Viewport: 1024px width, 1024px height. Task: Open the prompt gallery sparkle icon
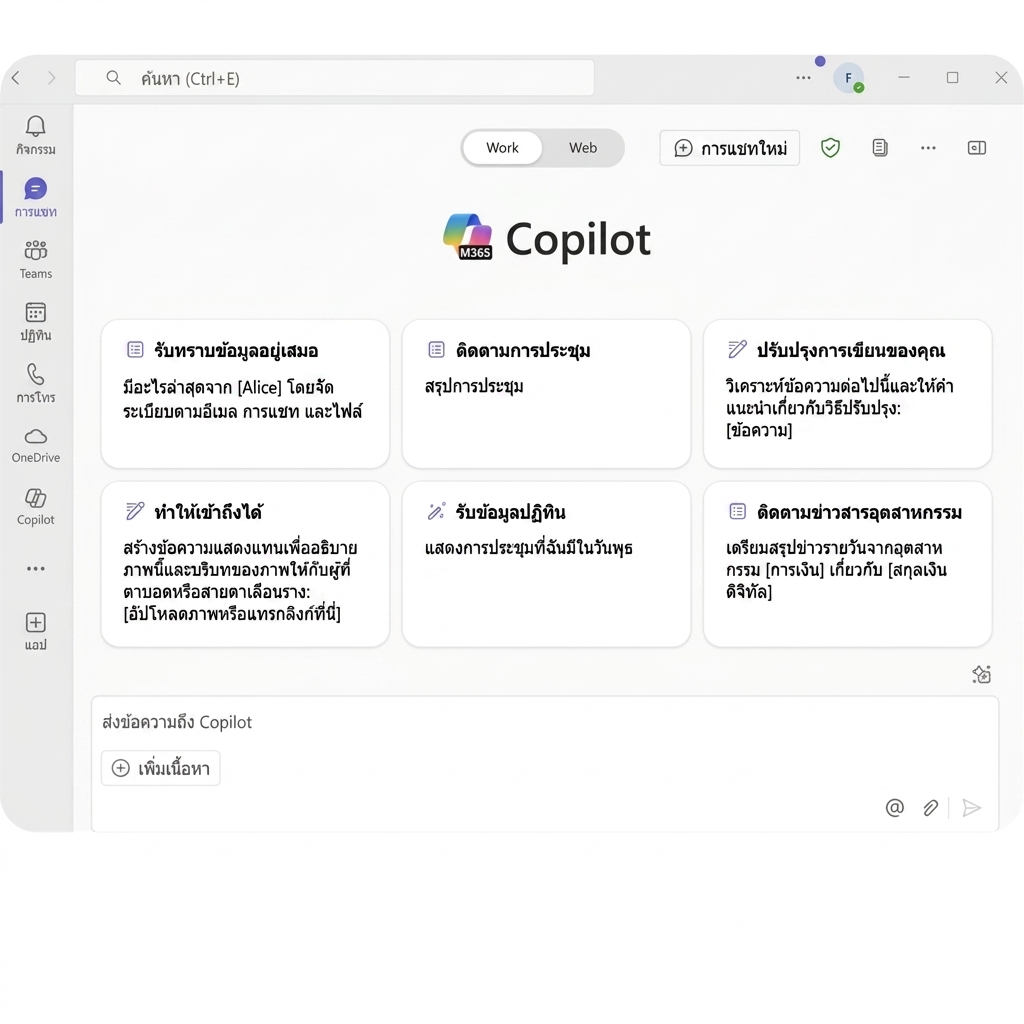981,674
